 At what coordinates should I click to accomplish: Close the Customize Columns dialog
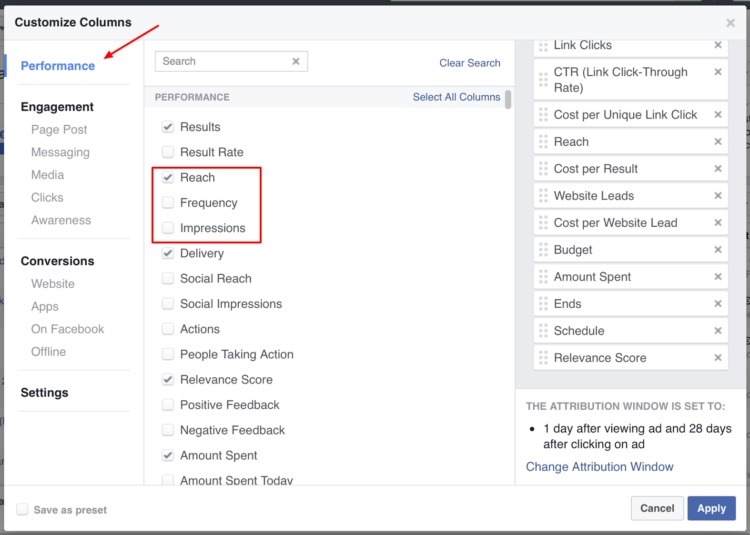click(x=730, y=22)
